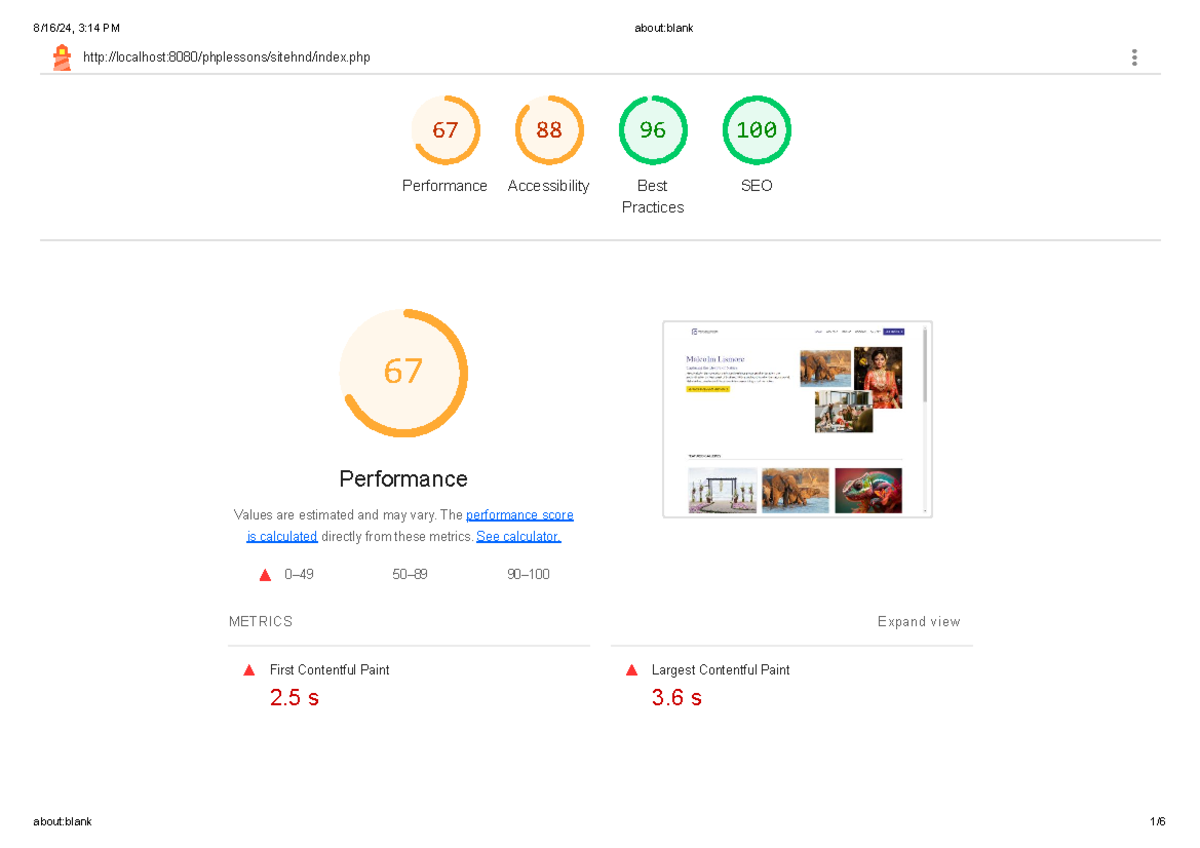Click the page screenshot thumbnail preview
This screenshot has height=848, width=1200.
click(796, 418)
